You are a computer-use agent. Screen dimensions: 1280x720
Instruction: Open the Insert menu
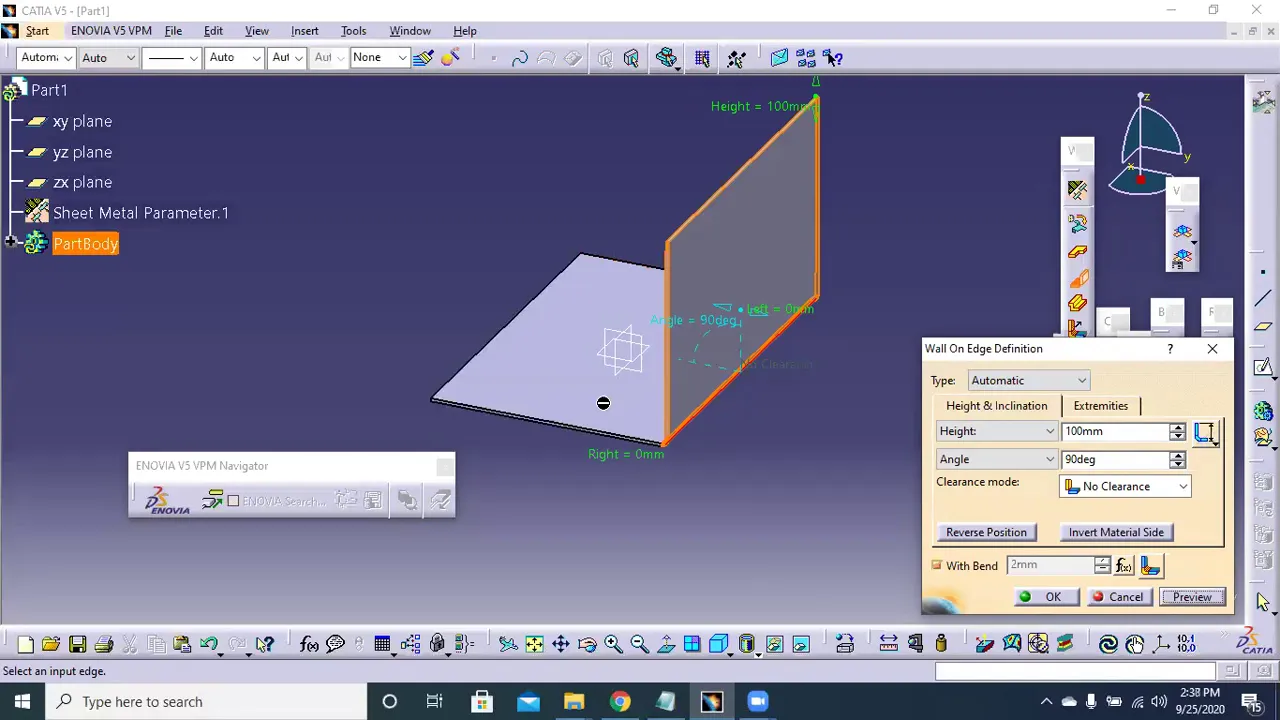point(304,31)
